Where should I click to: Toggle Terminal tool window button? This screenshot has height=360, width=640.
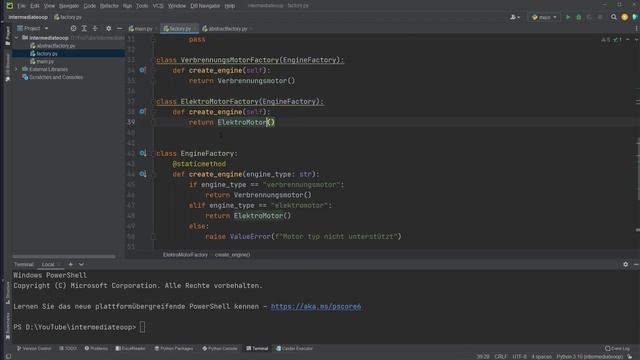tap(257, 349)
